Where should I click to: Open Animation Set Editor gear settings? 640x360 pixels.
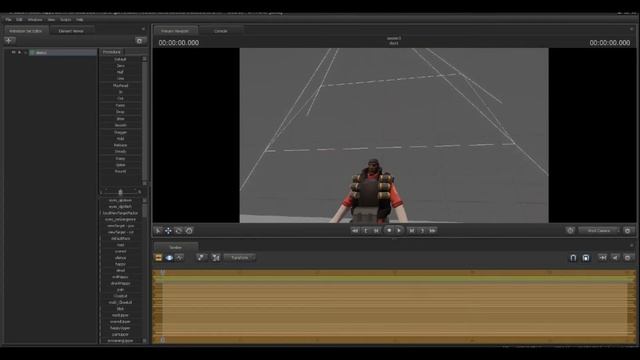140,40
